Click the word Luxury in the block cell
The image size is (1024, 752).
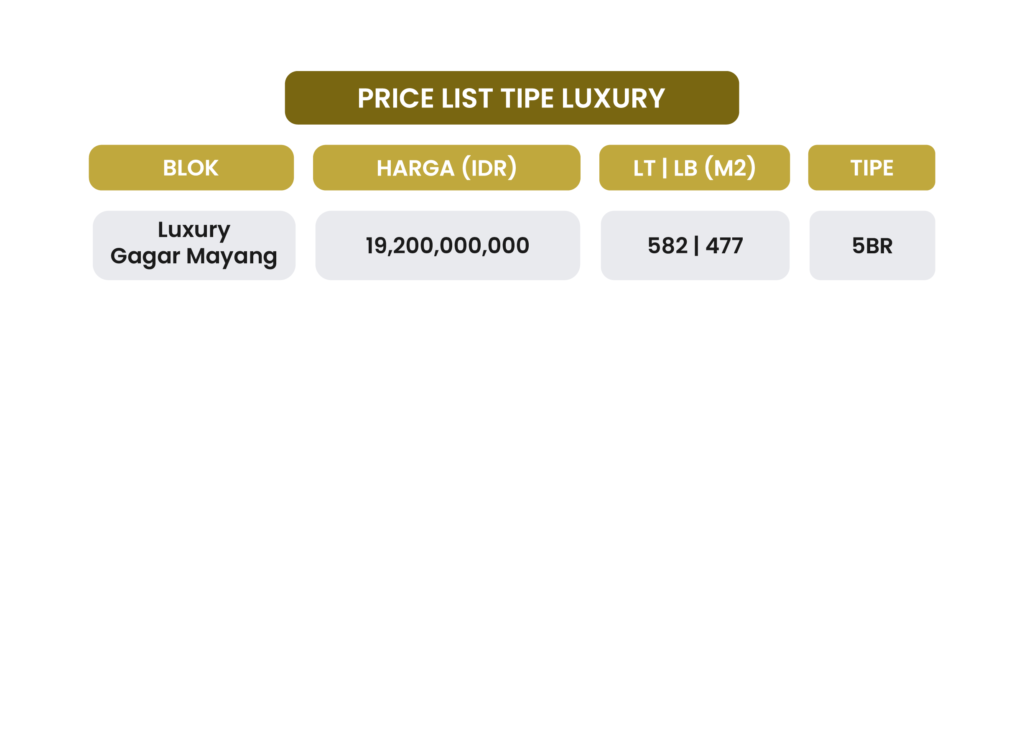[194, 230]
